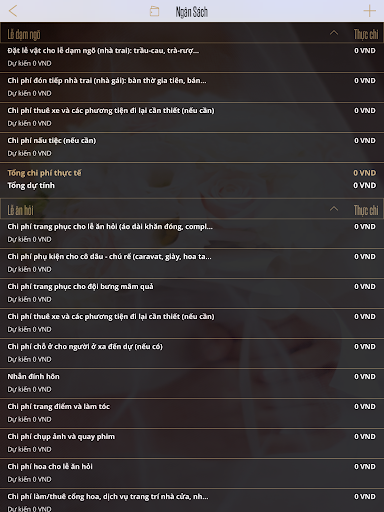Image resolution: width=384 pixels, height=512 pixels.
Task: Tap the plus icon to add budget item
Action: click(x=369, y=11)
